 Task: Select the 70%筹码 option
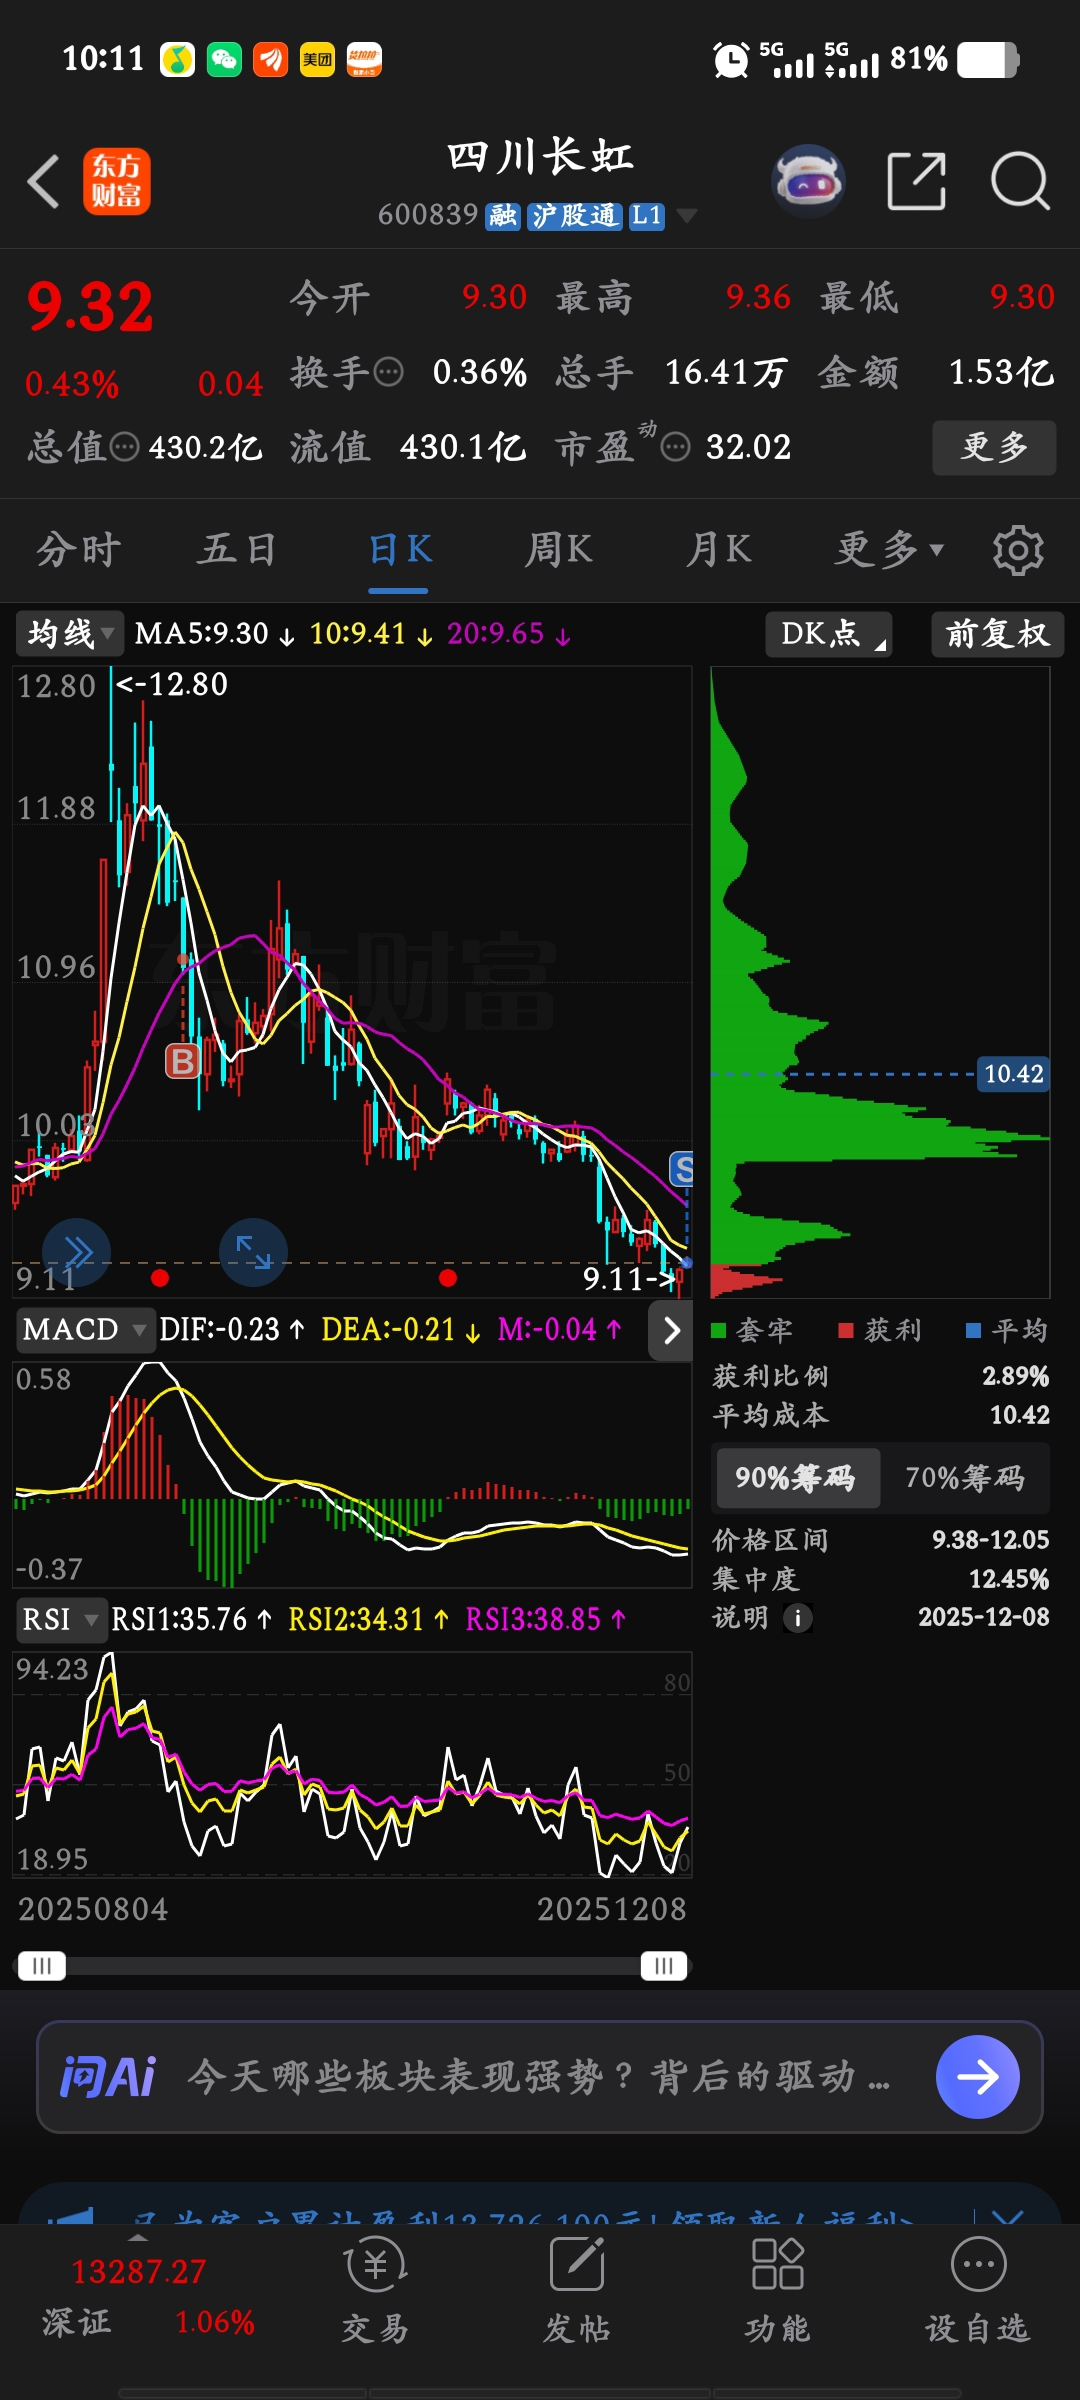[x=965, y=1478]
